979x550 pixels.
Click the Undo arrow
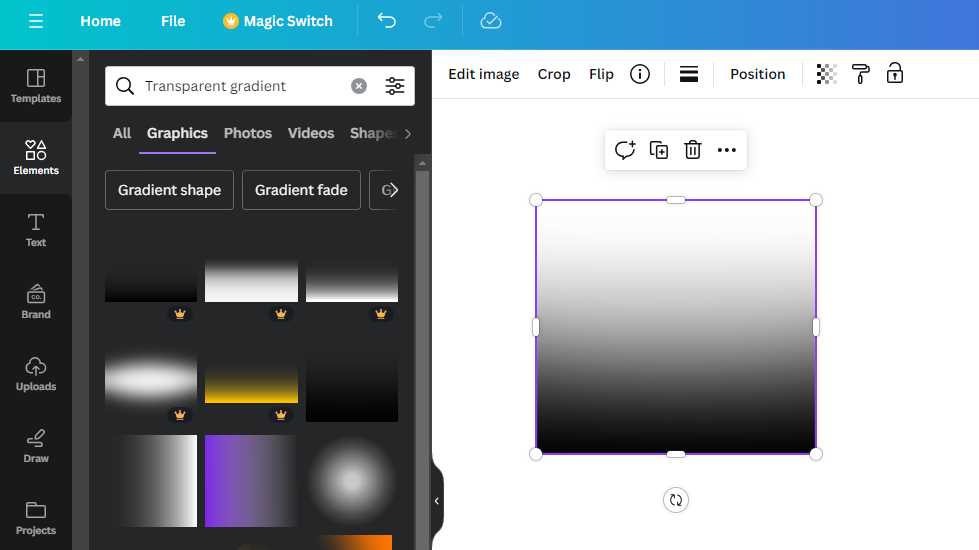(x=386, y=21)
